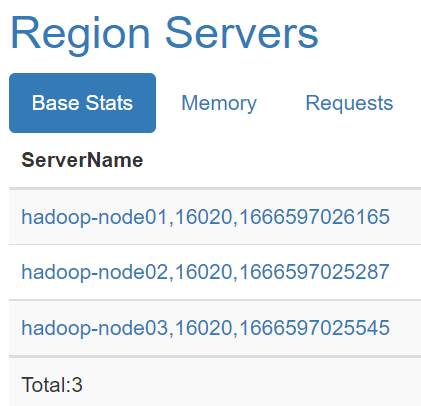The height and width of the screenshot is (406, 421).
Task: Open the hadoop-node03 region server link
Action: pyautogui.click(x=206, y=327)
